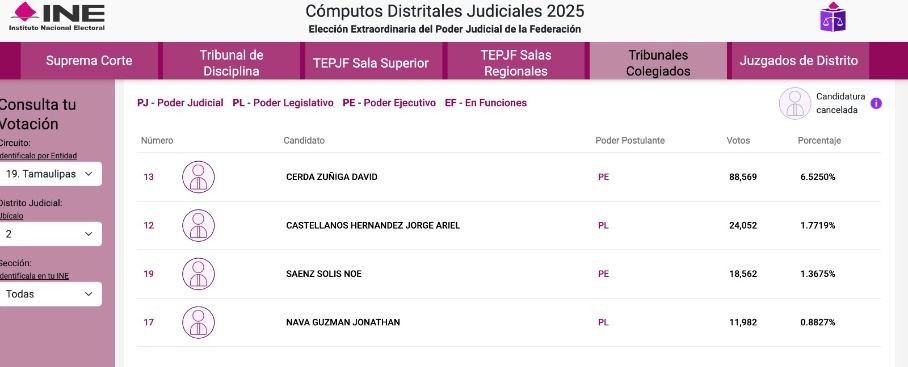Click the INE logo

[57, 16]
